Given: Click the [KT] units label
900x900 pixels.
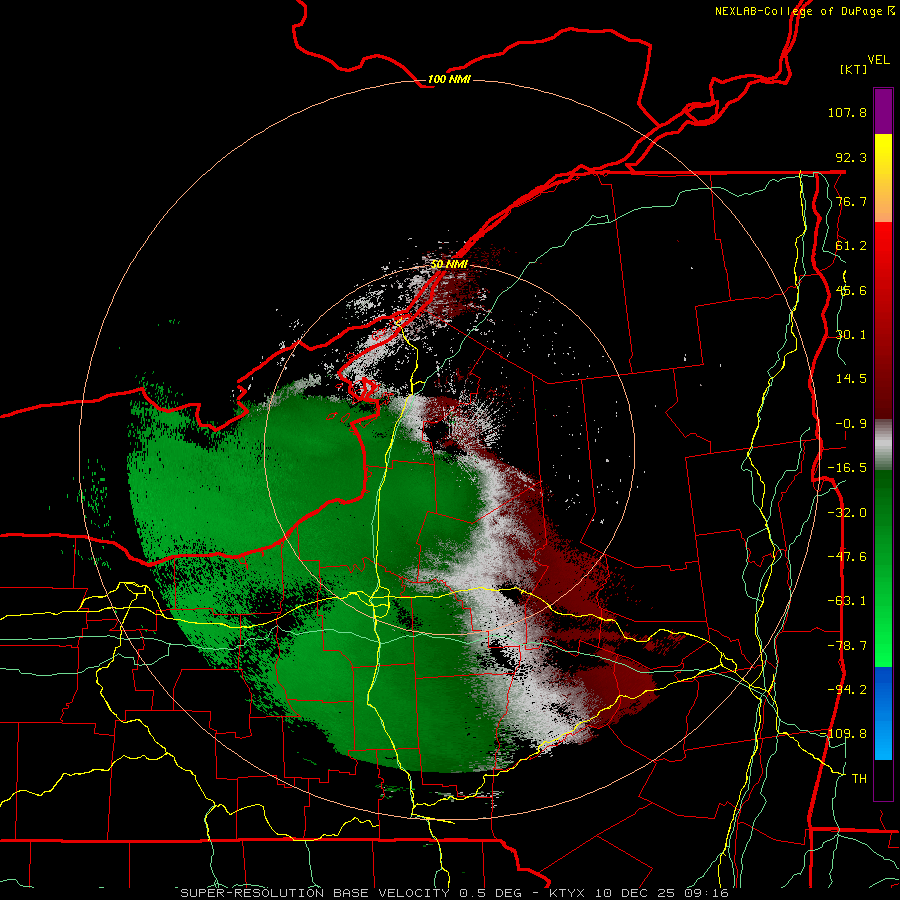Looking at the screenshot, I should (x=853, y=69).
